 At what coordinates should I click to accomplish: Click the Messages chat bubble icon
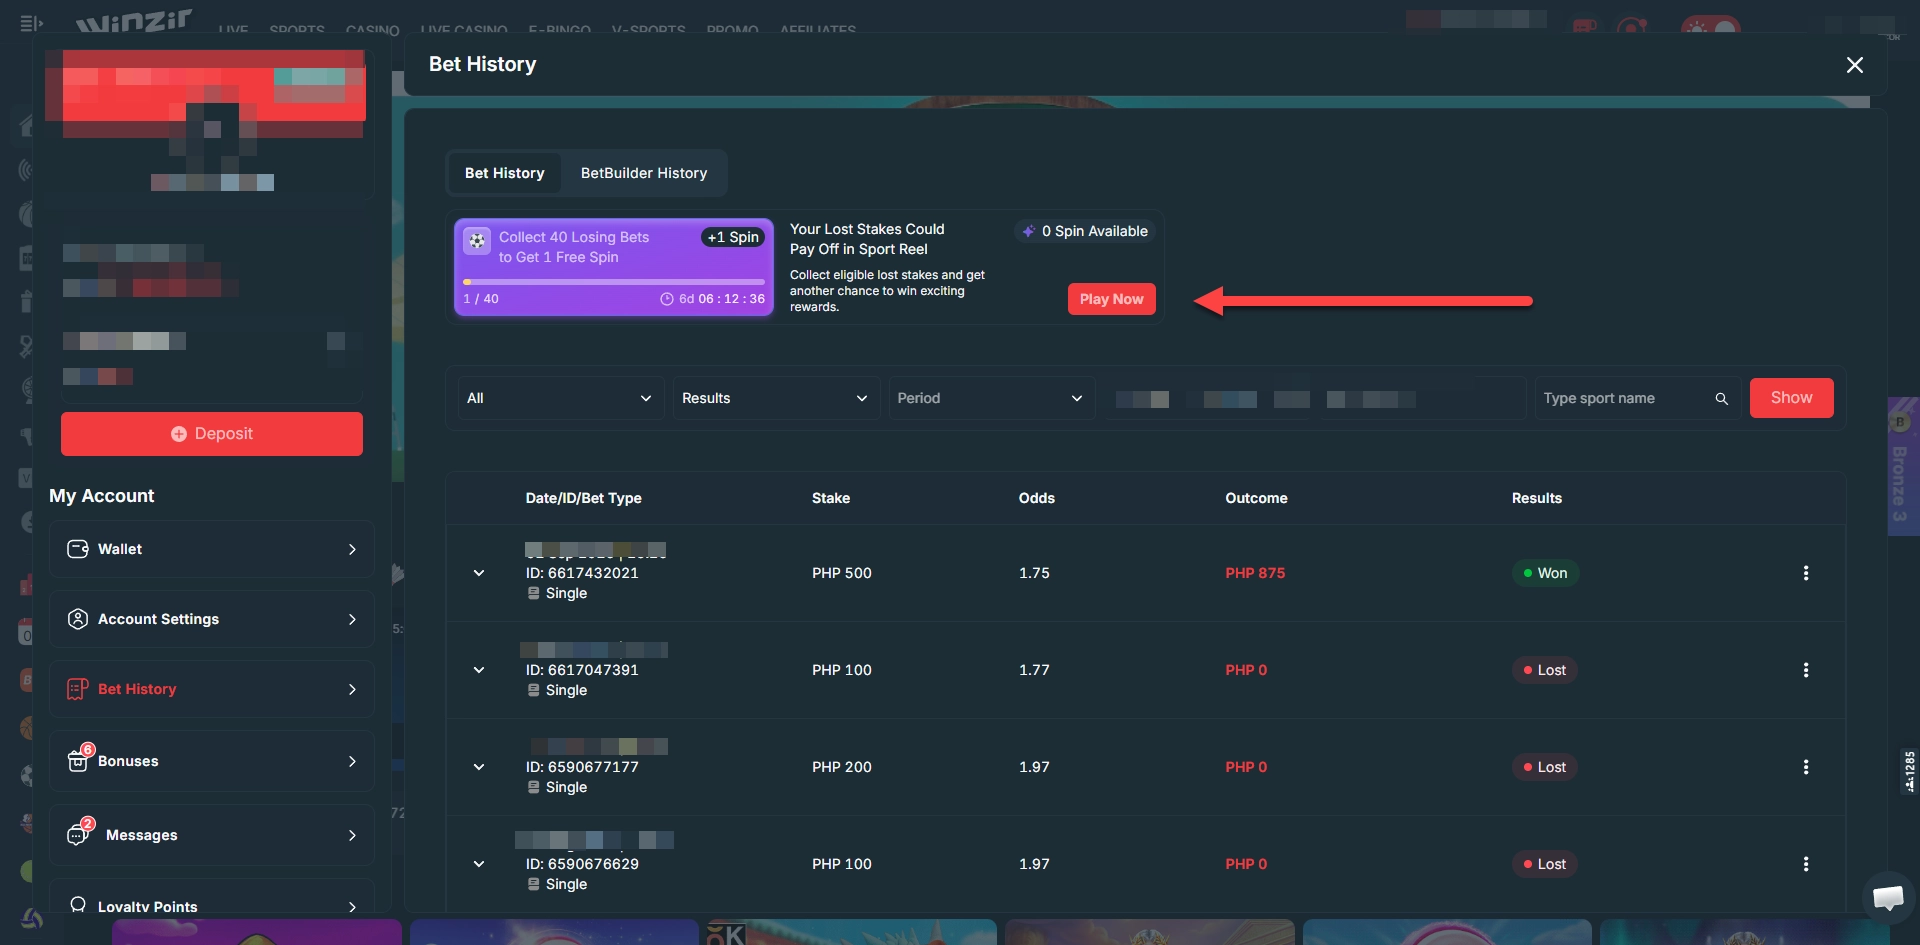79,833
